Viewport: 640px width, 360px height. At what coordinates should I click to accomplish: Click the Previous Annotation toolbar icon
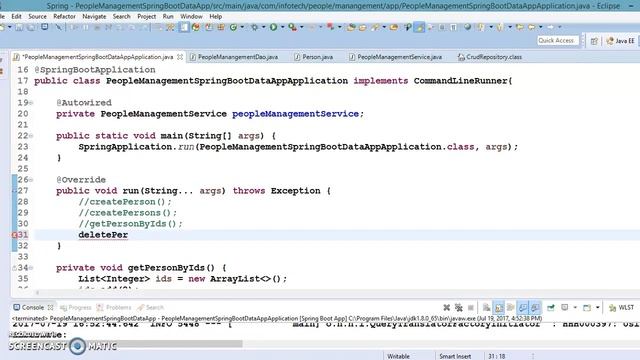coord(500,27)
